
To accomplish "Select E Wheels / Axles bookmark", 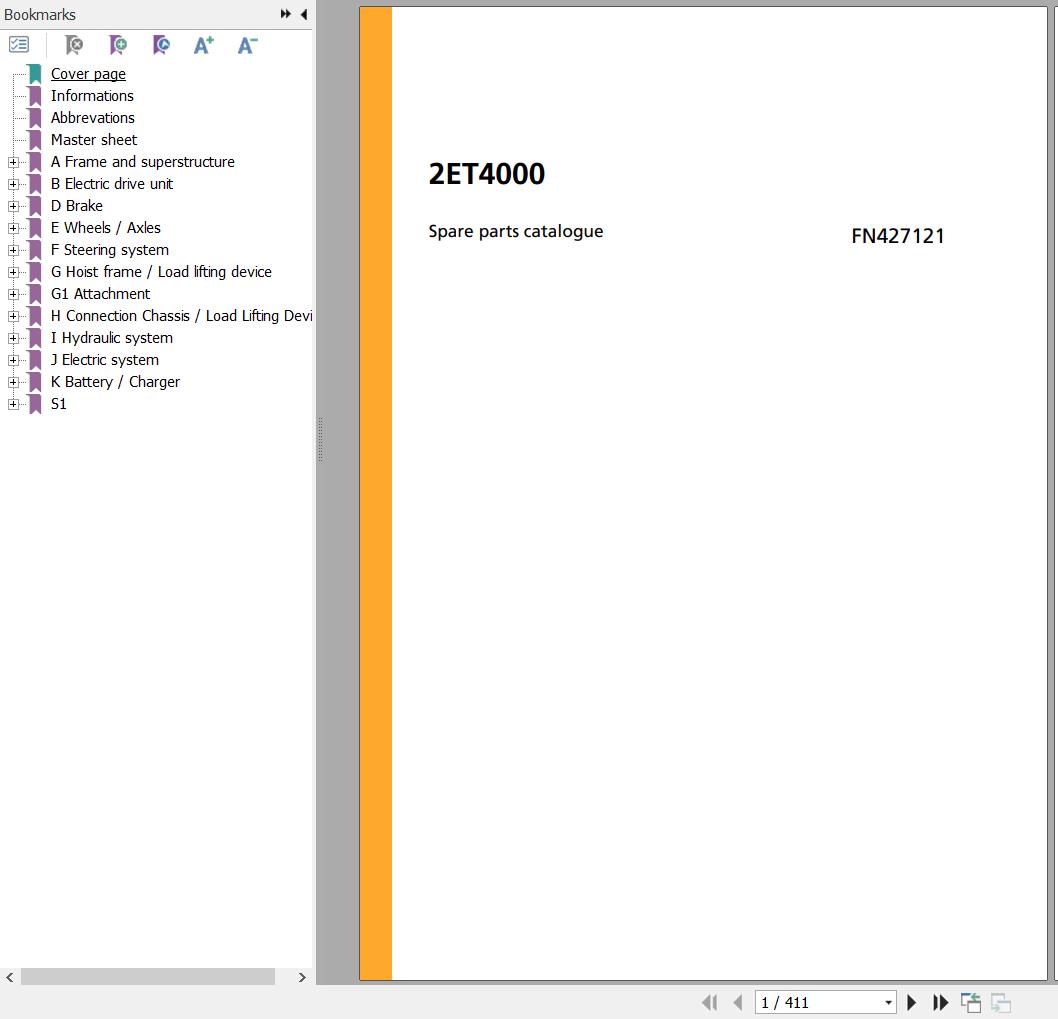I will [106, 228].
